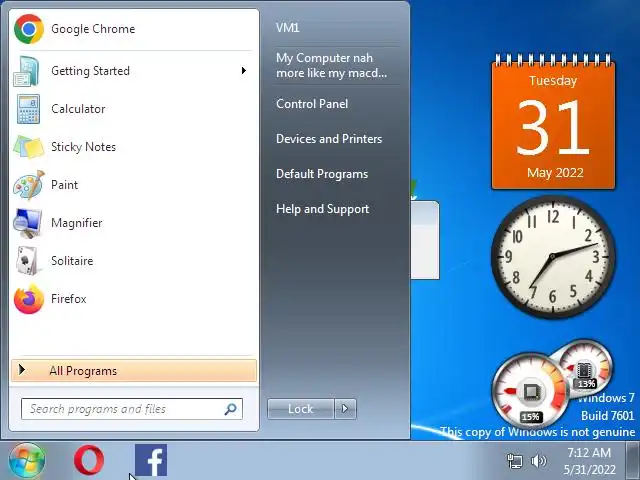Screen dimensions: 640x480
Task: Open Opera from the taskbar
Action: [89, 460]
